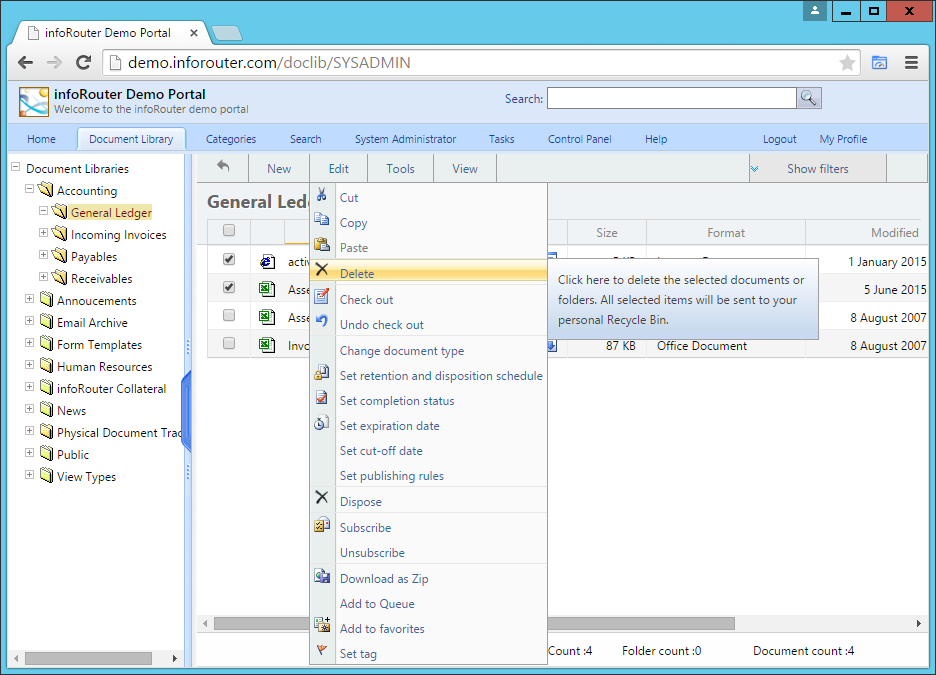Click inside the portal Search field
Screen dimensions: 936x675
coord(672,98)
